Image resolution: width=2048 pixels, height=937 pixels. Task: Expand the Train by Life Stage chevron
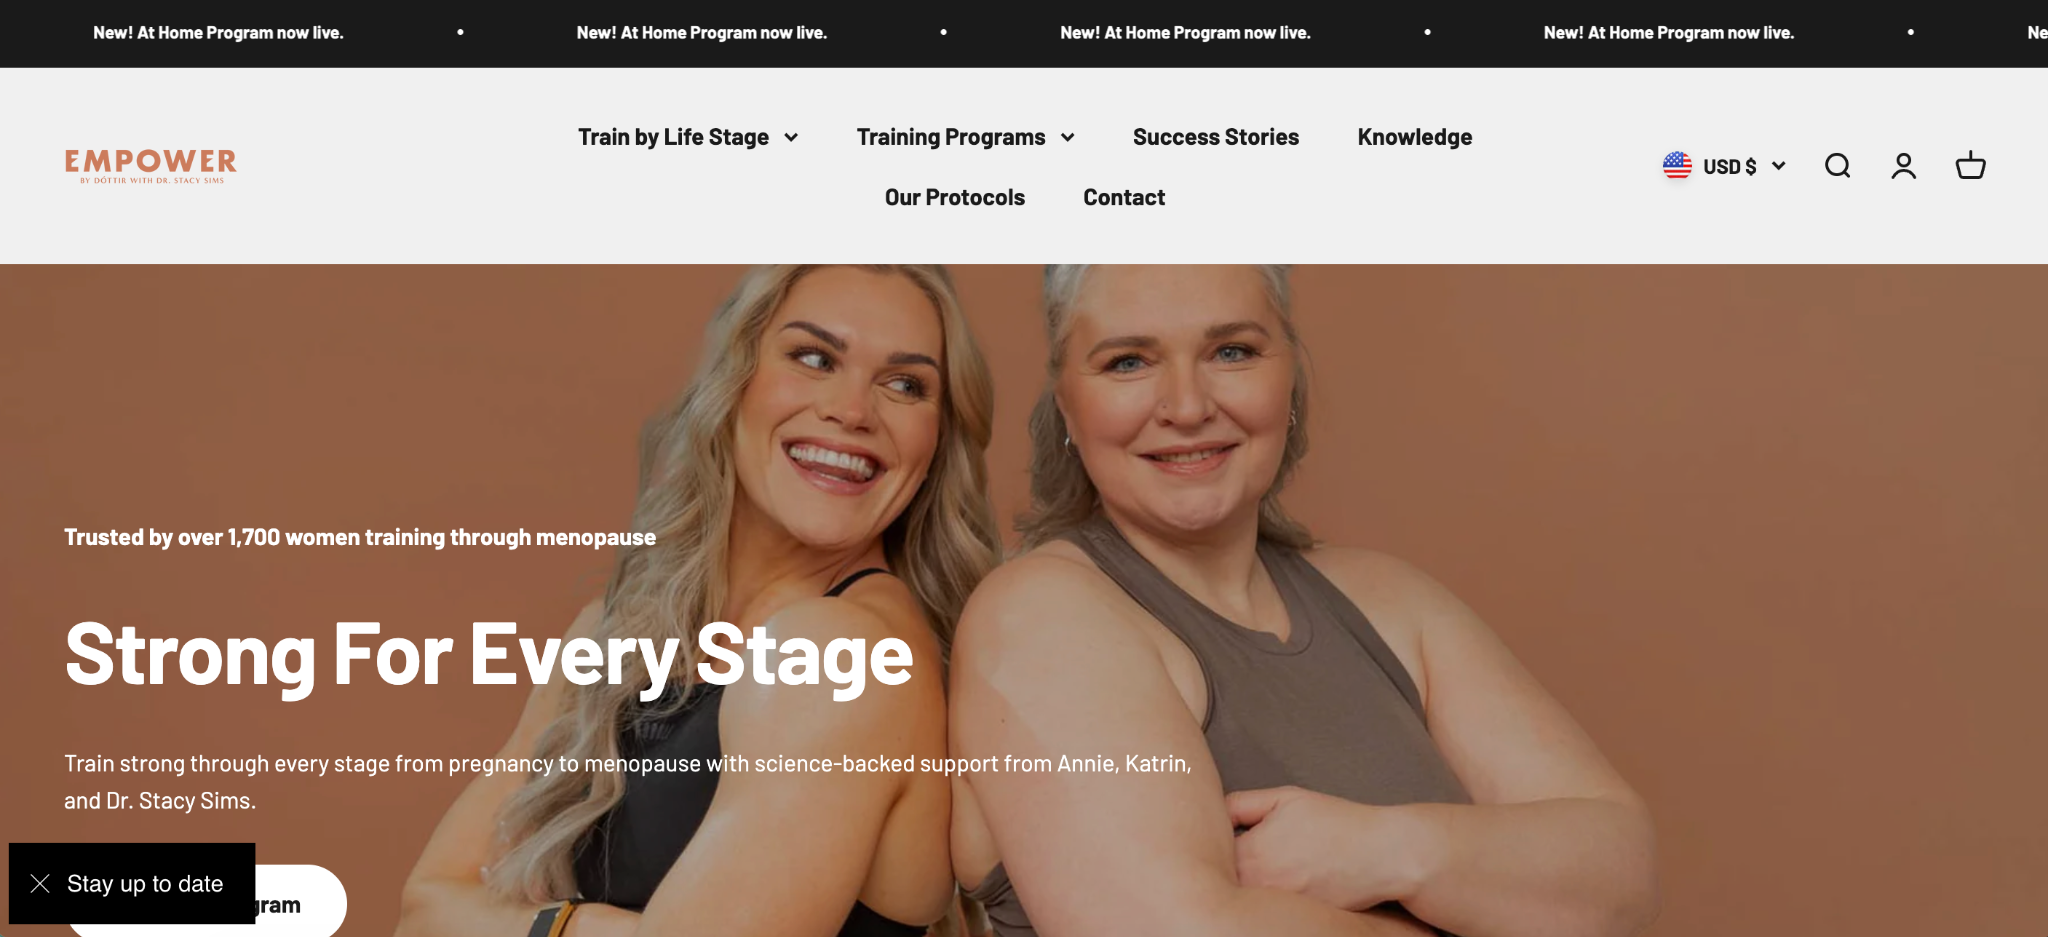pos(791,138)
